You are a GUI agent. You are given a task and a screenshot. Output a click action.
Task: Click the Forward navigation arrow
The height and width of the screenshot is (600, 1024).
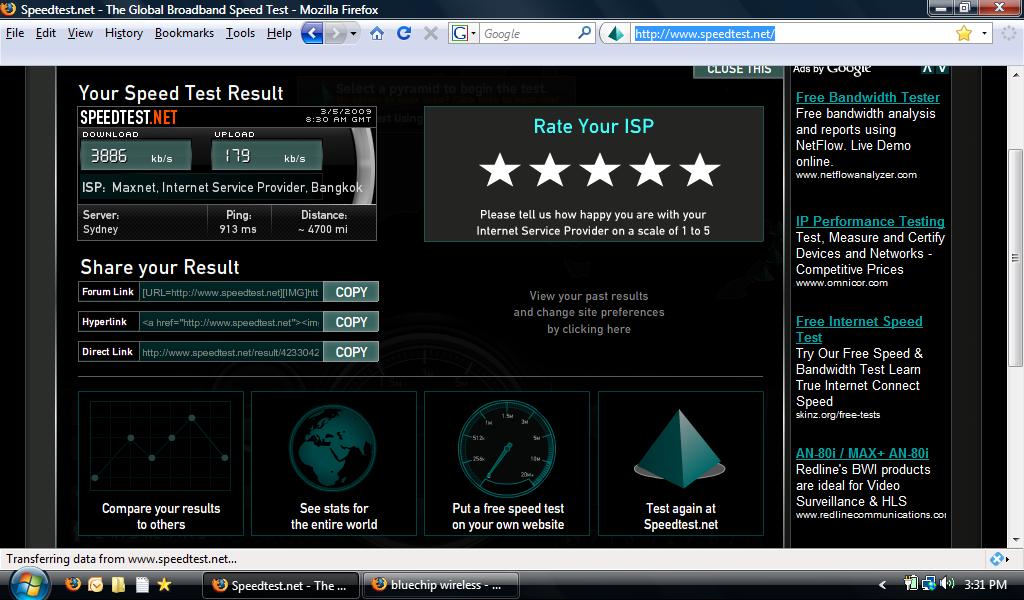pyautogui.click(x=335, y=33)
